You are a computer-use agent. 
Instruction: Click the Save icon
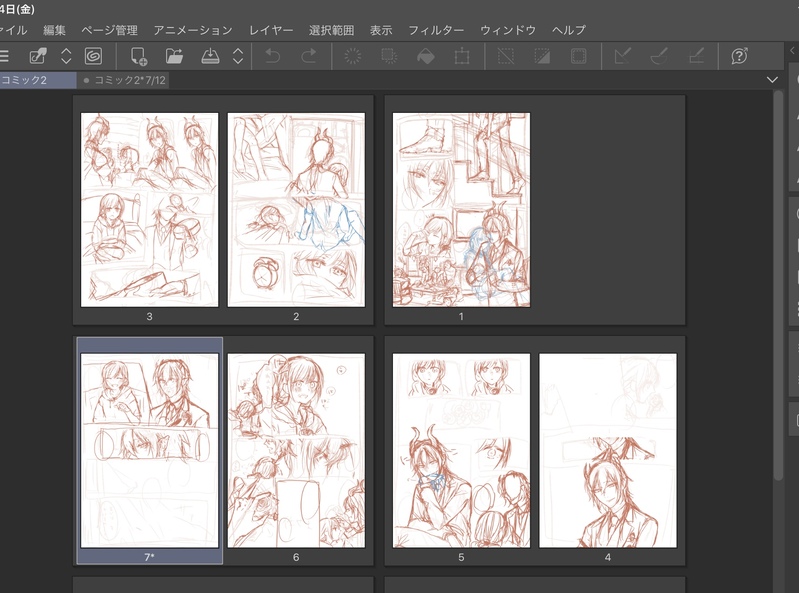[x=210, y=56]
